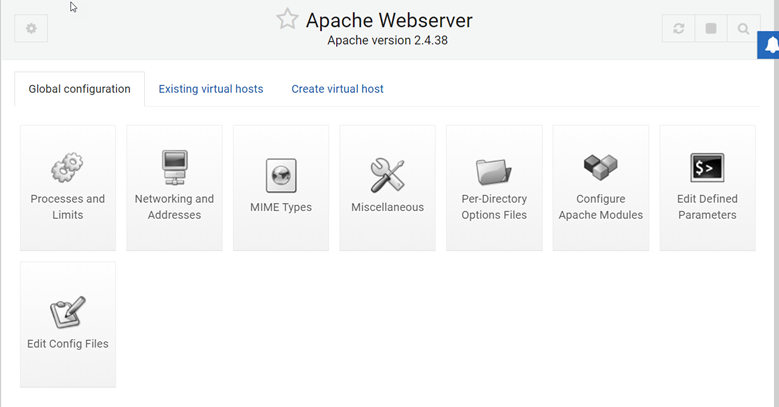779x407 pixels.
Task: Open Networking and Addresses computer icon
Action: pyautogui.click(x=174, y=166)
